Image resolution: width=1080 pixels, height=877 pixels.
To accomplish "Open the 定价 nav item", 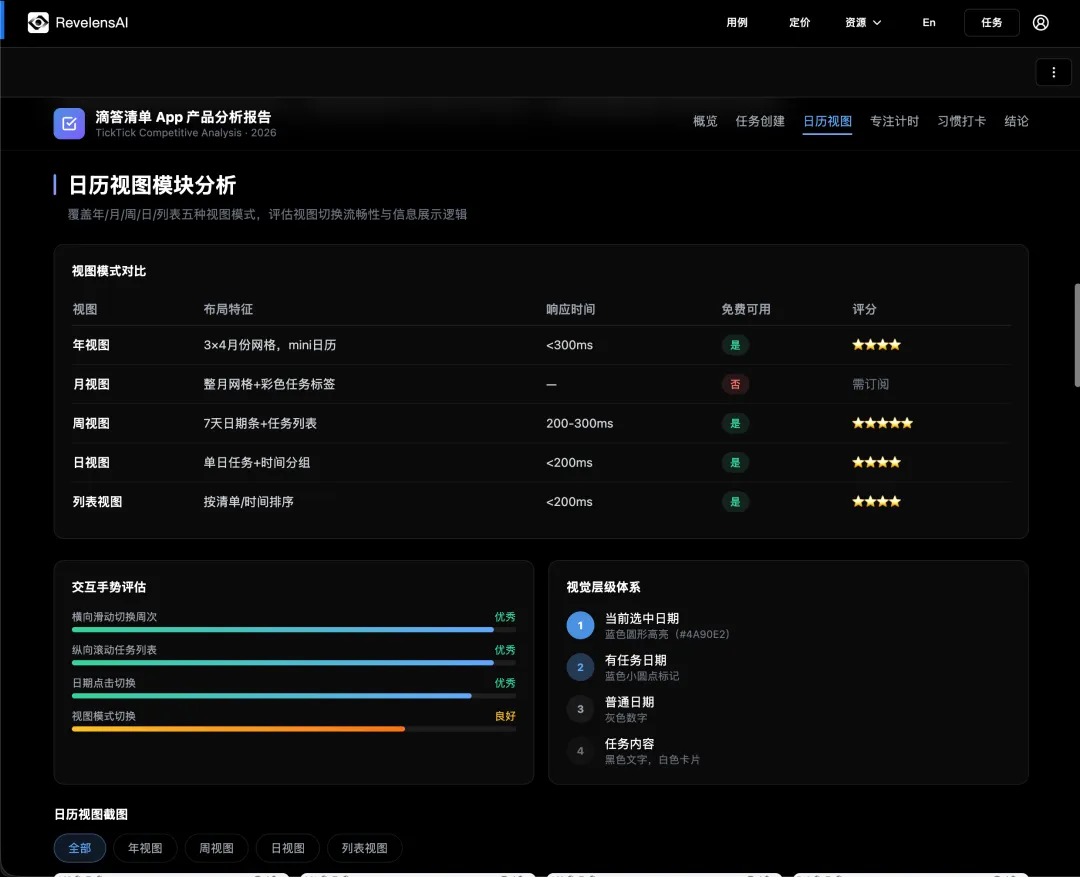I will click(799, 23).
